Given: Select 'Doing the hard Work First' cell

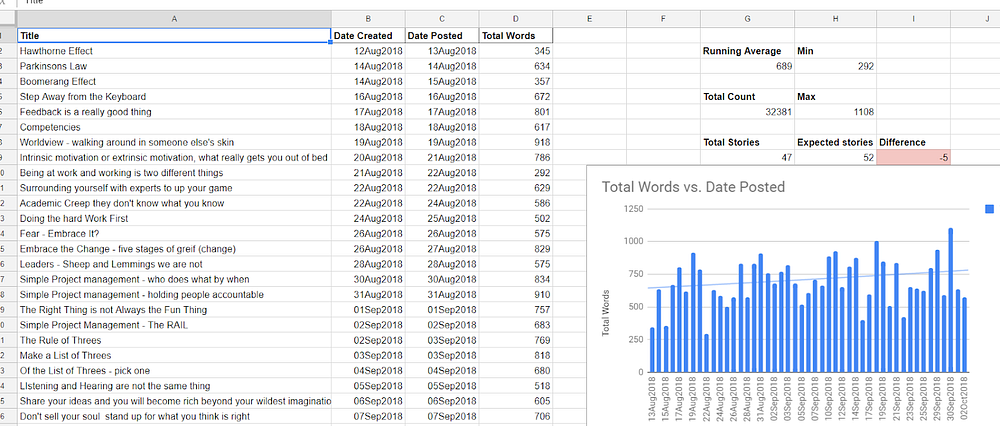Looking at the screenshot, I should 174,219.
